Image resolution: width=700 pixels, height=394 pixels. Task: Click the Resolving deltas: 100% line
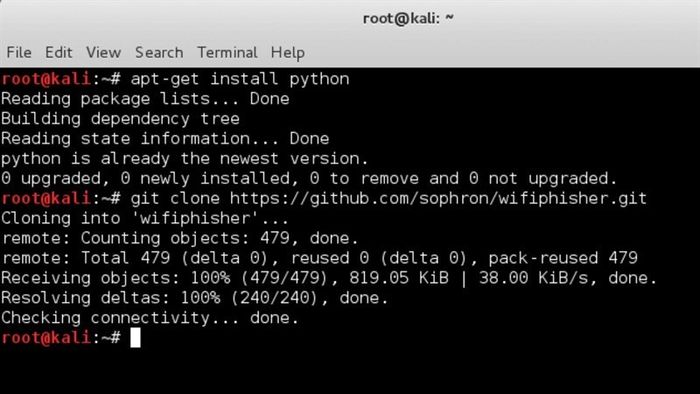tap(195, 298)
